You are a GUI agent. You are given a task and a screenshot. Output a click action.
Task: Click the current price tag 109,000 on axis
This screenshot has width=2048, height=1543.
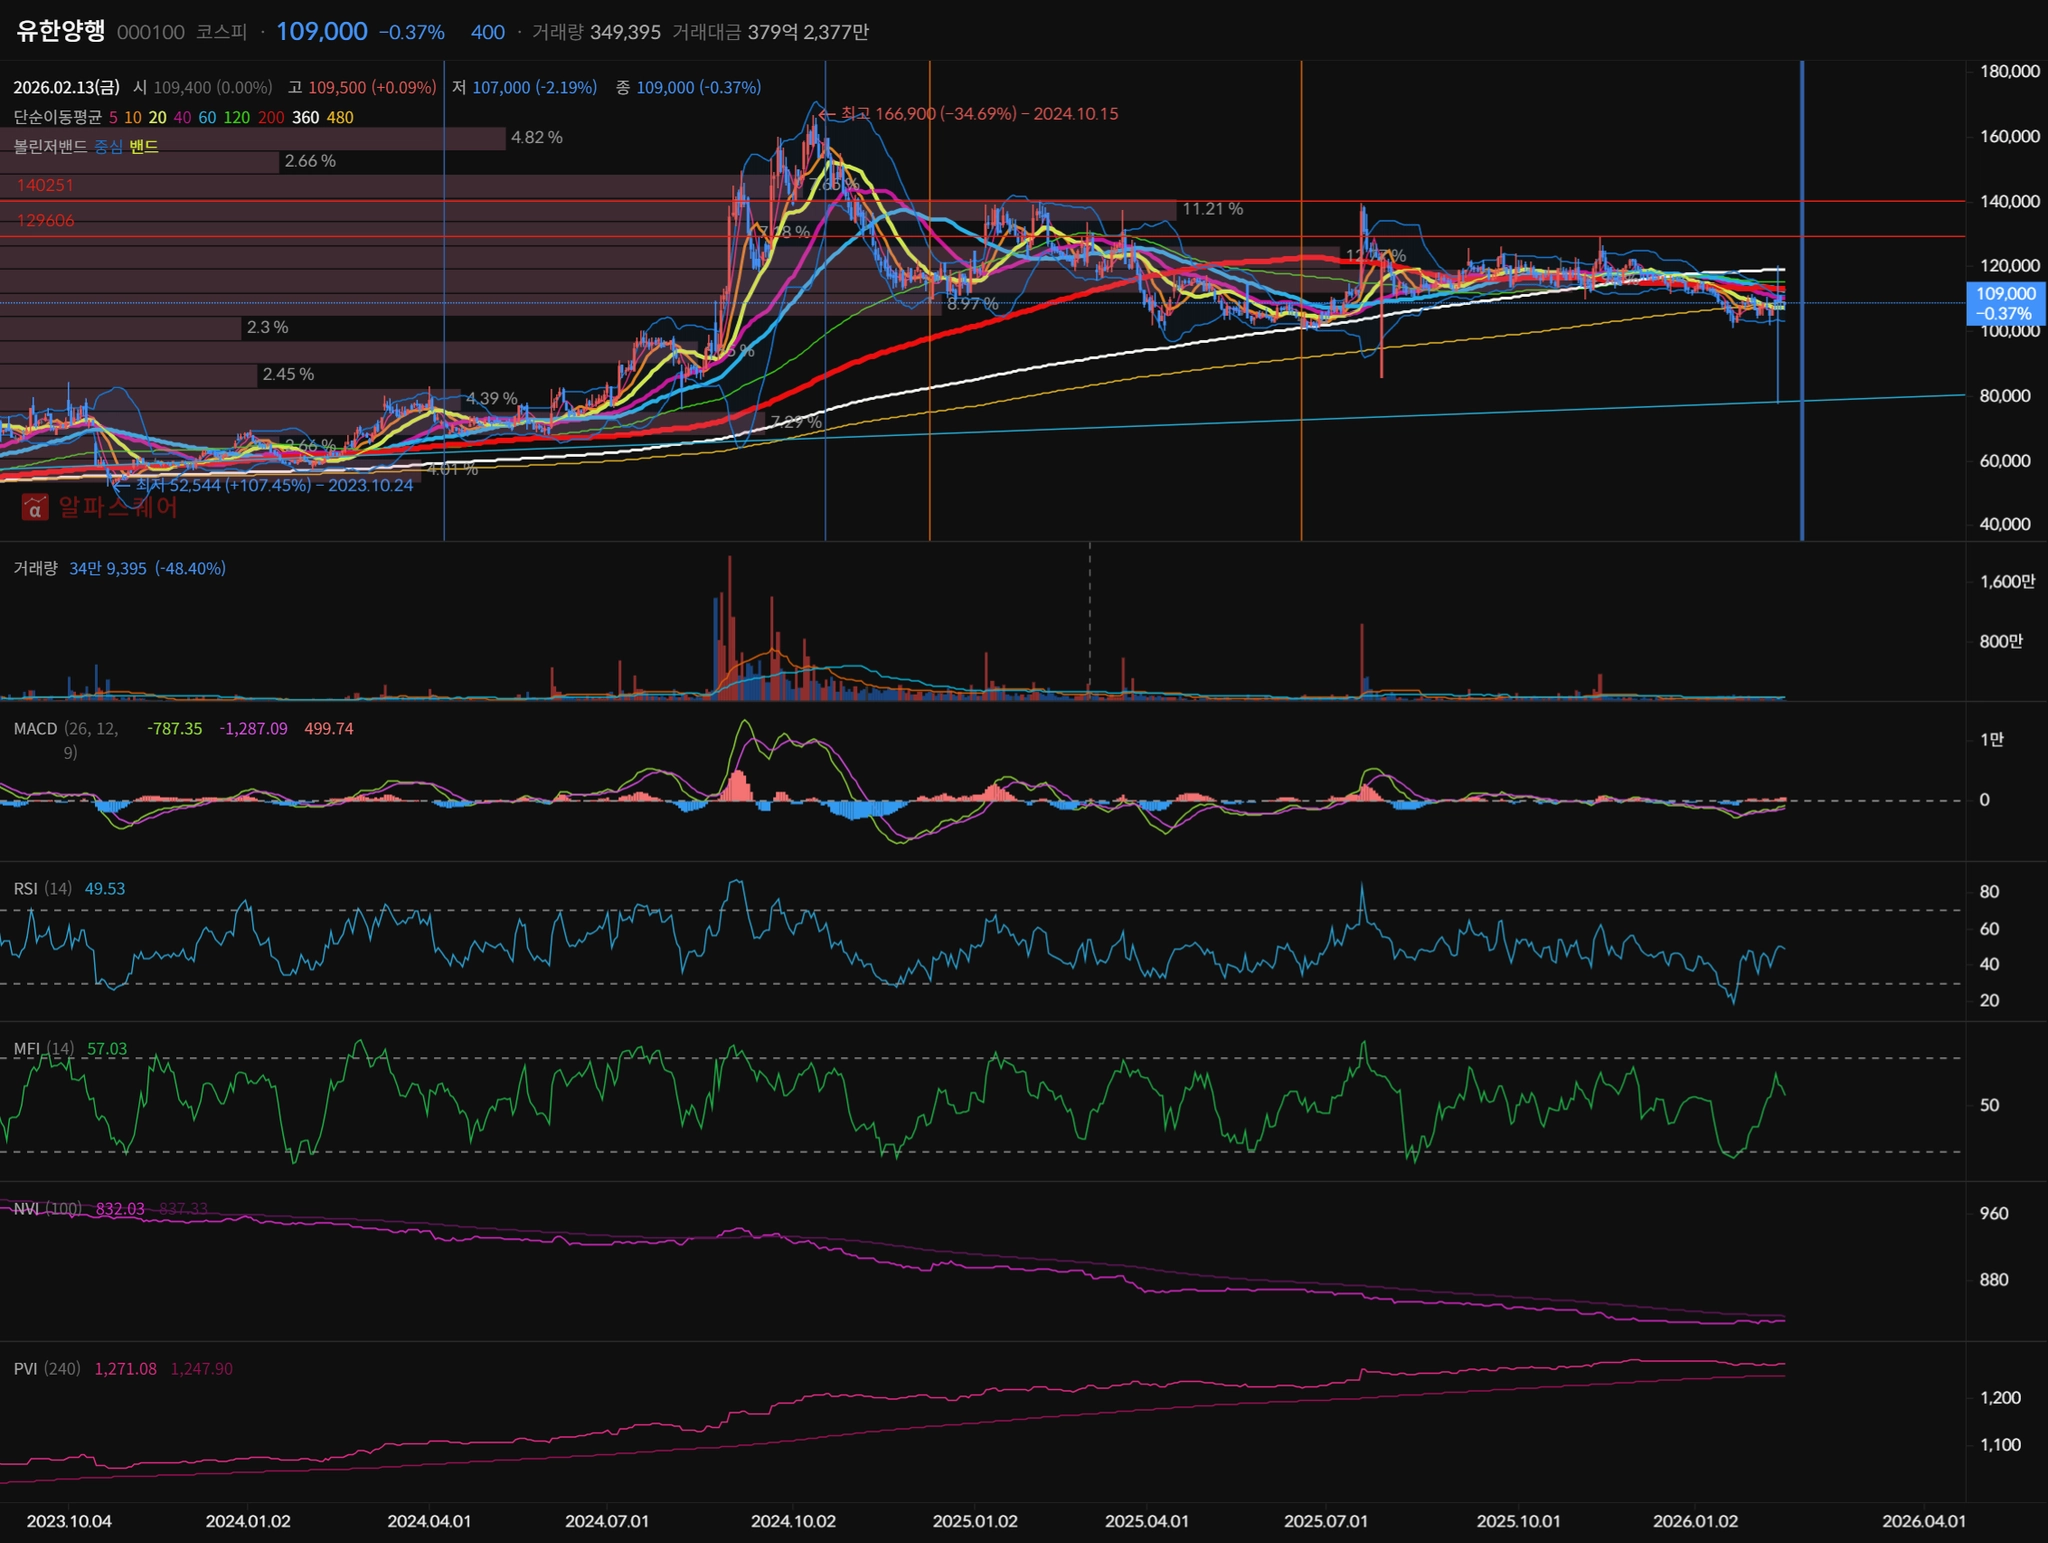point(2005,303)
